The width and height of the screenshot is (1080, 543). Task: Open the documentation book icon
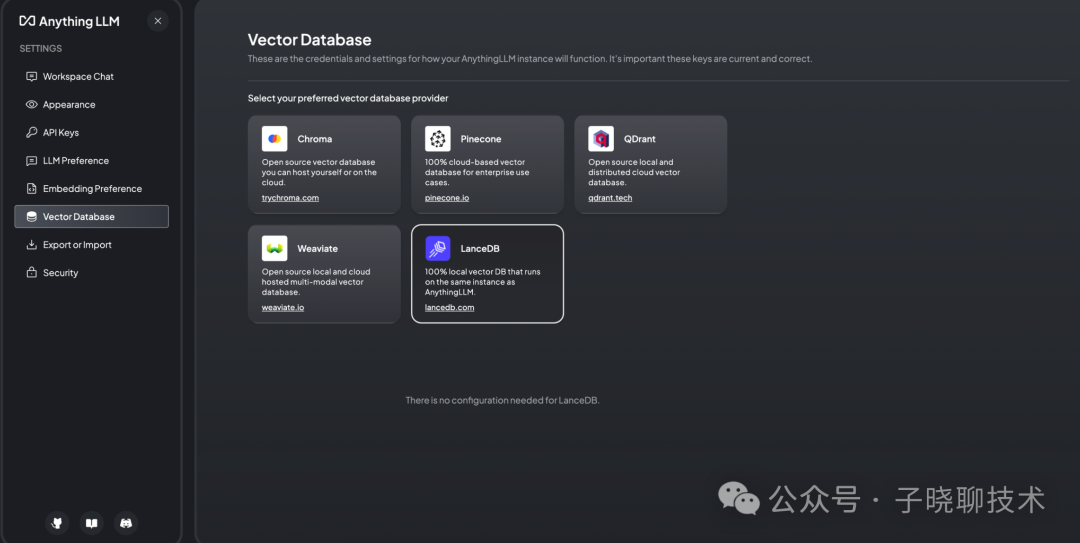click(92, 523)
